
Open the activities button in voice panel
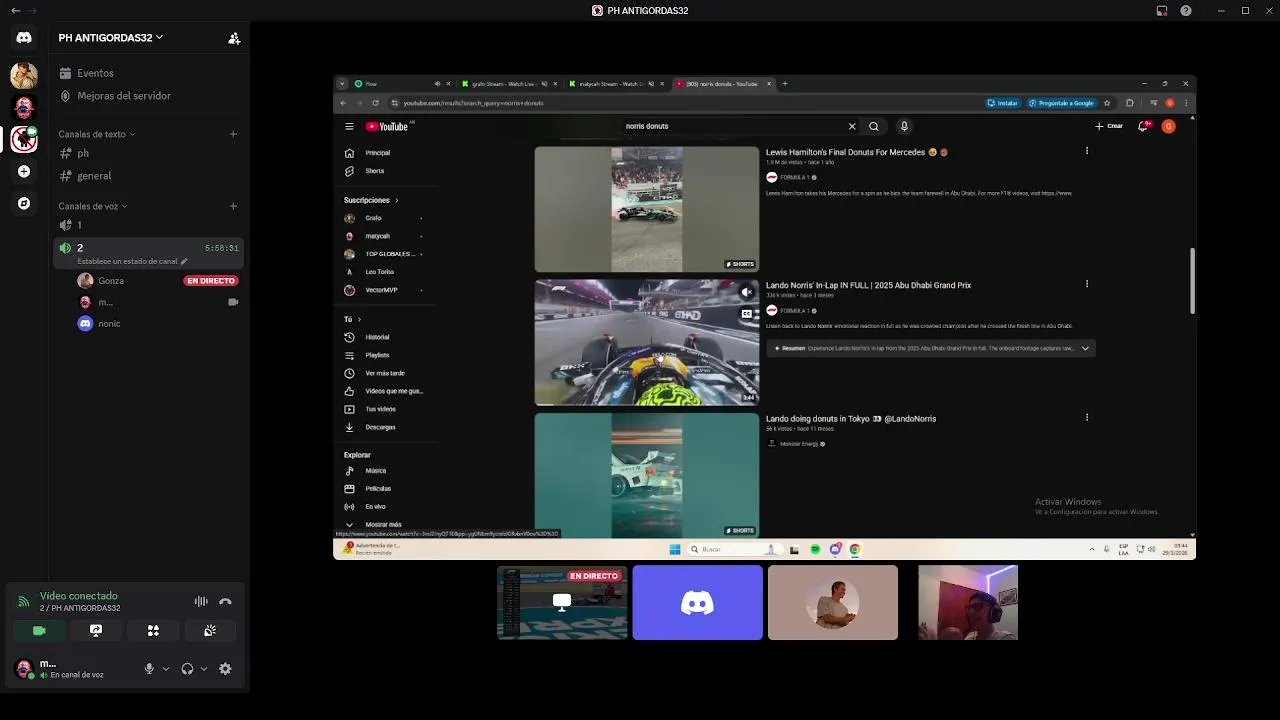coord(153,631)
